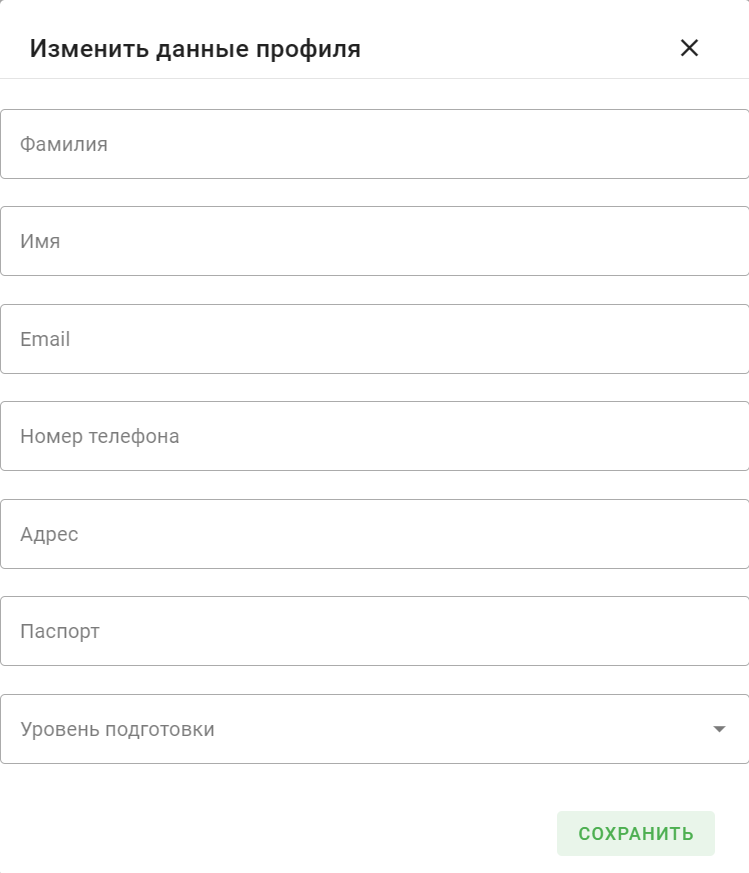Click the Сохранить button
Image resolution: width=749 pixels, height=873 pixels.
click(635, 833)
